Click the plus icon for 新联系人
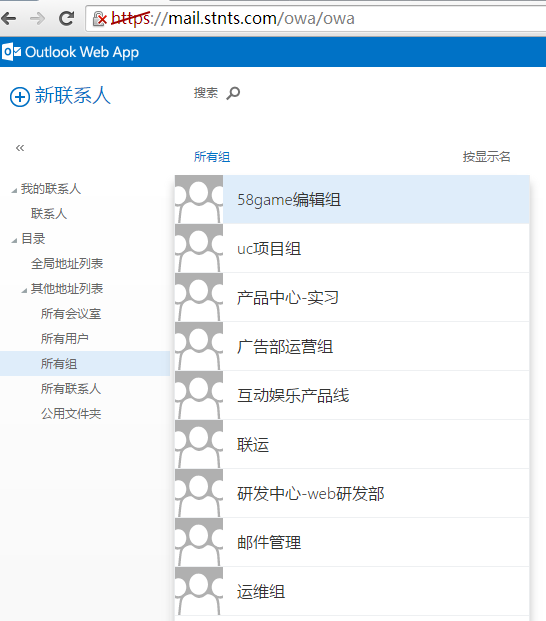The height and width of the screenshot is (621, 546). point(20,97)
